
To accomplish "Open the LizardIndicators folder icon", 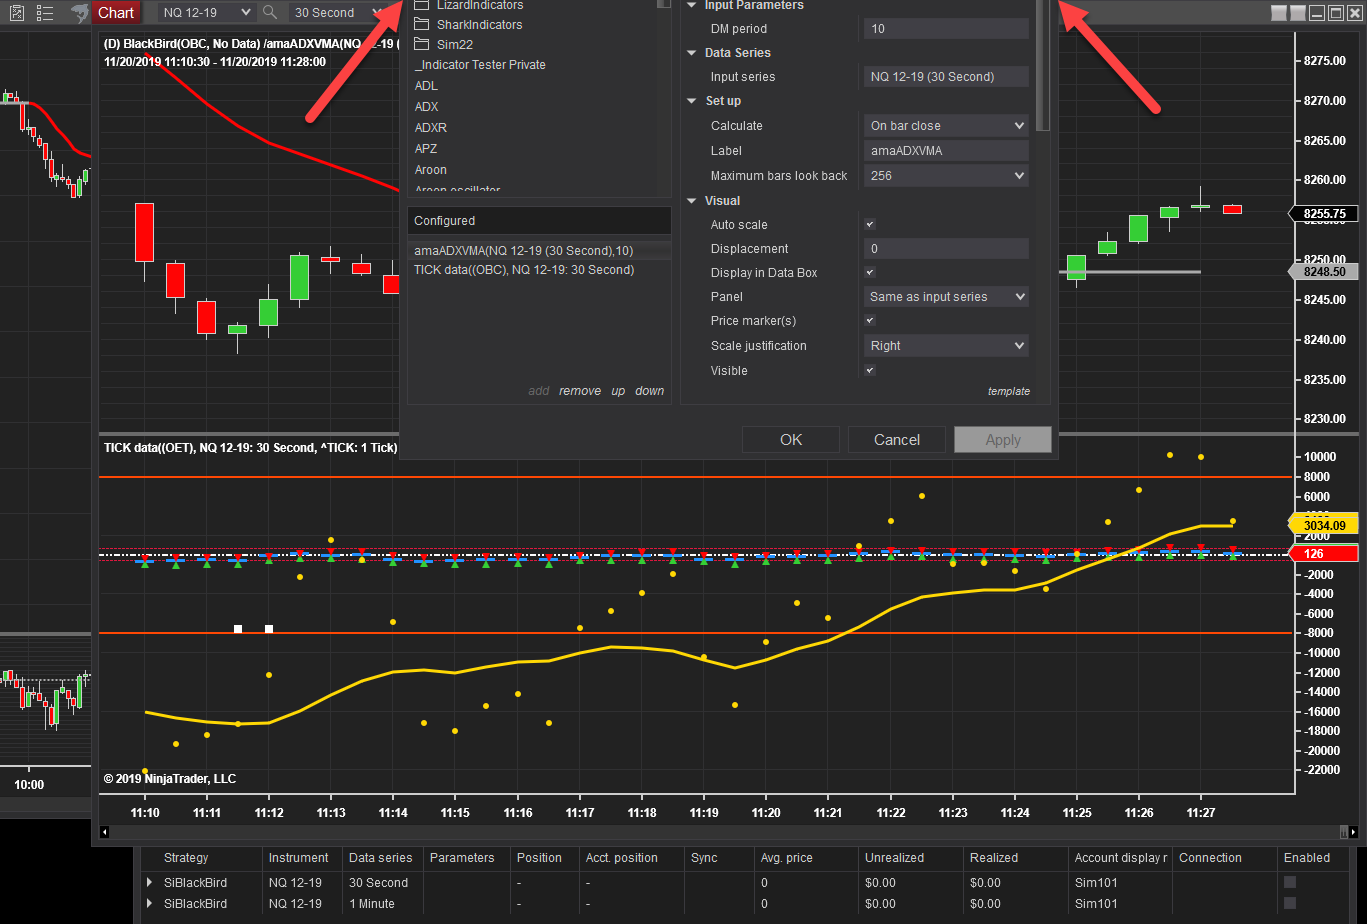I will (420, 5).
